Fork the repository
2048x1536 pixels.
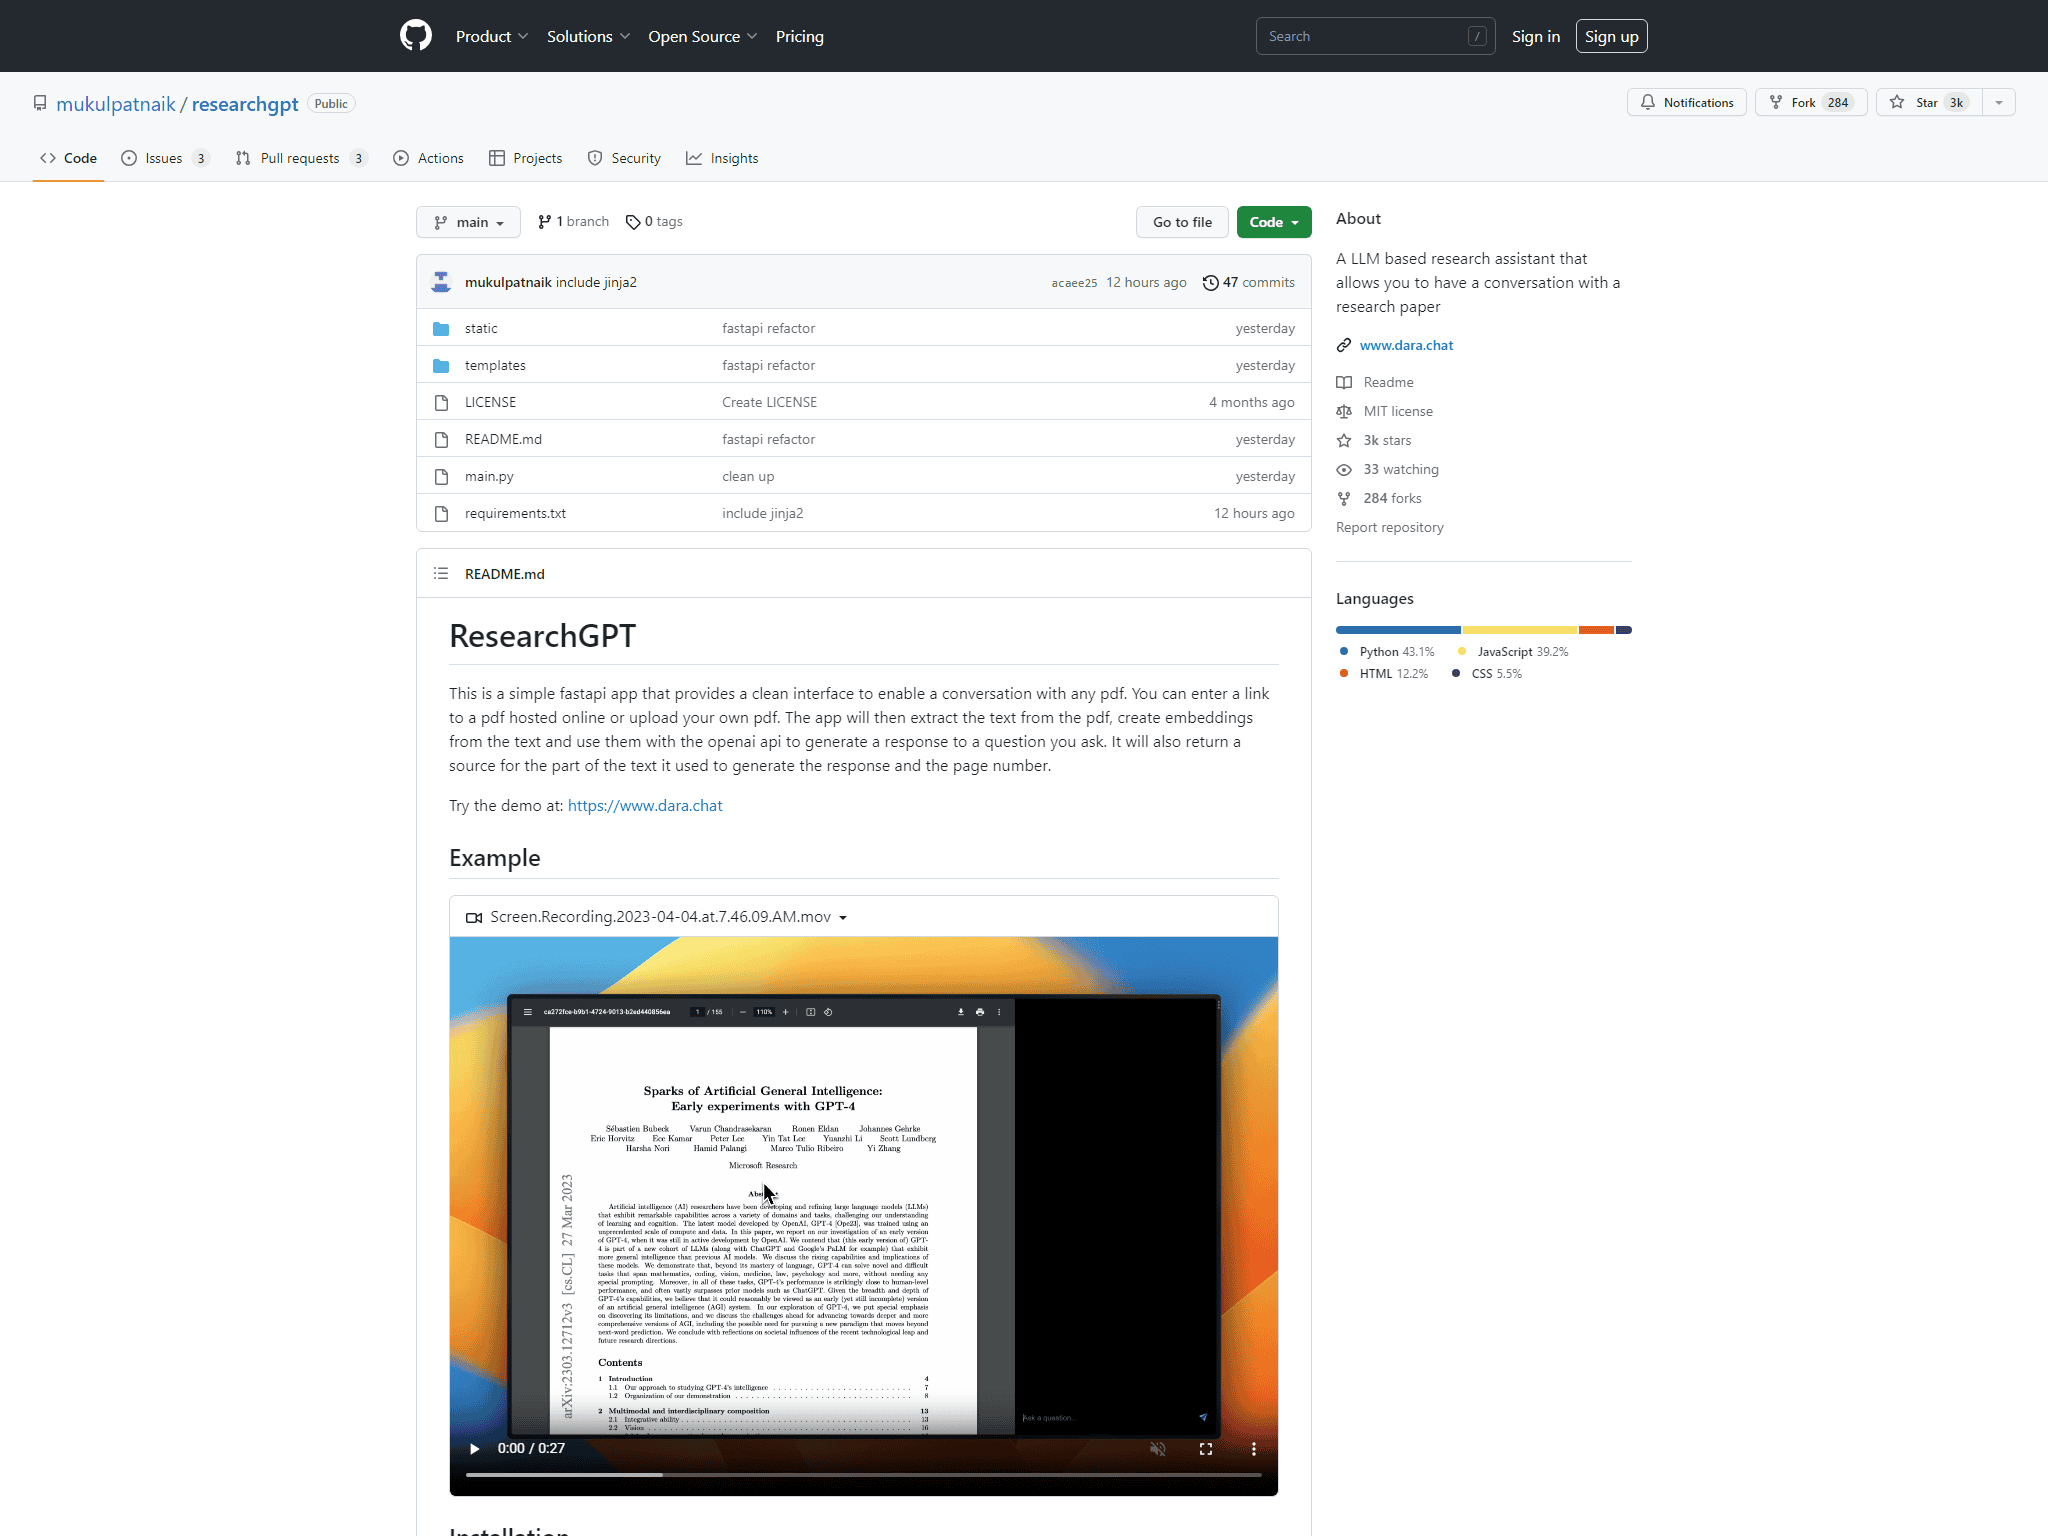click(x=1810, y=102)
